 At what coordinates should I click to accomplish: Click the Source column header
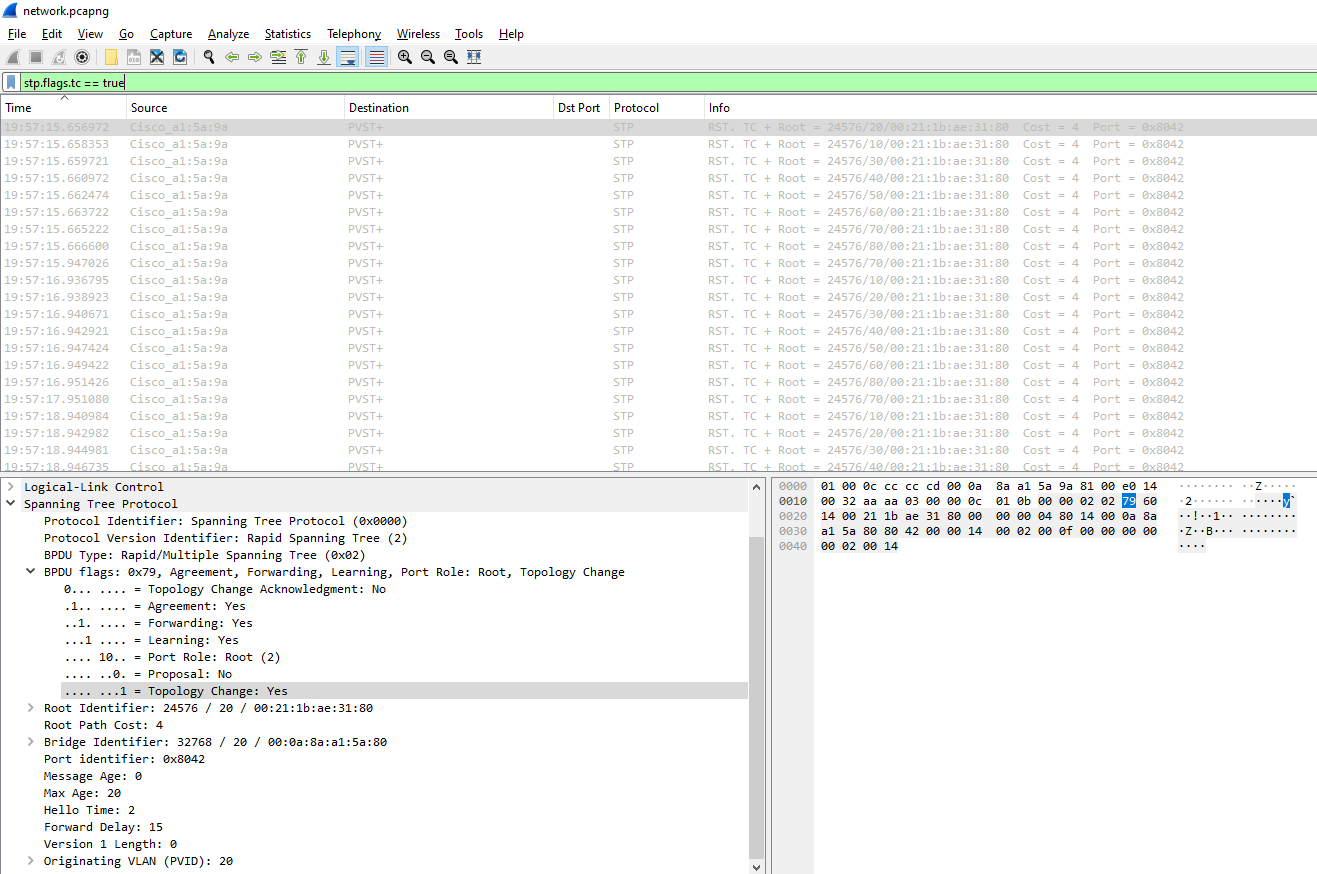click(x=150, y=108)
